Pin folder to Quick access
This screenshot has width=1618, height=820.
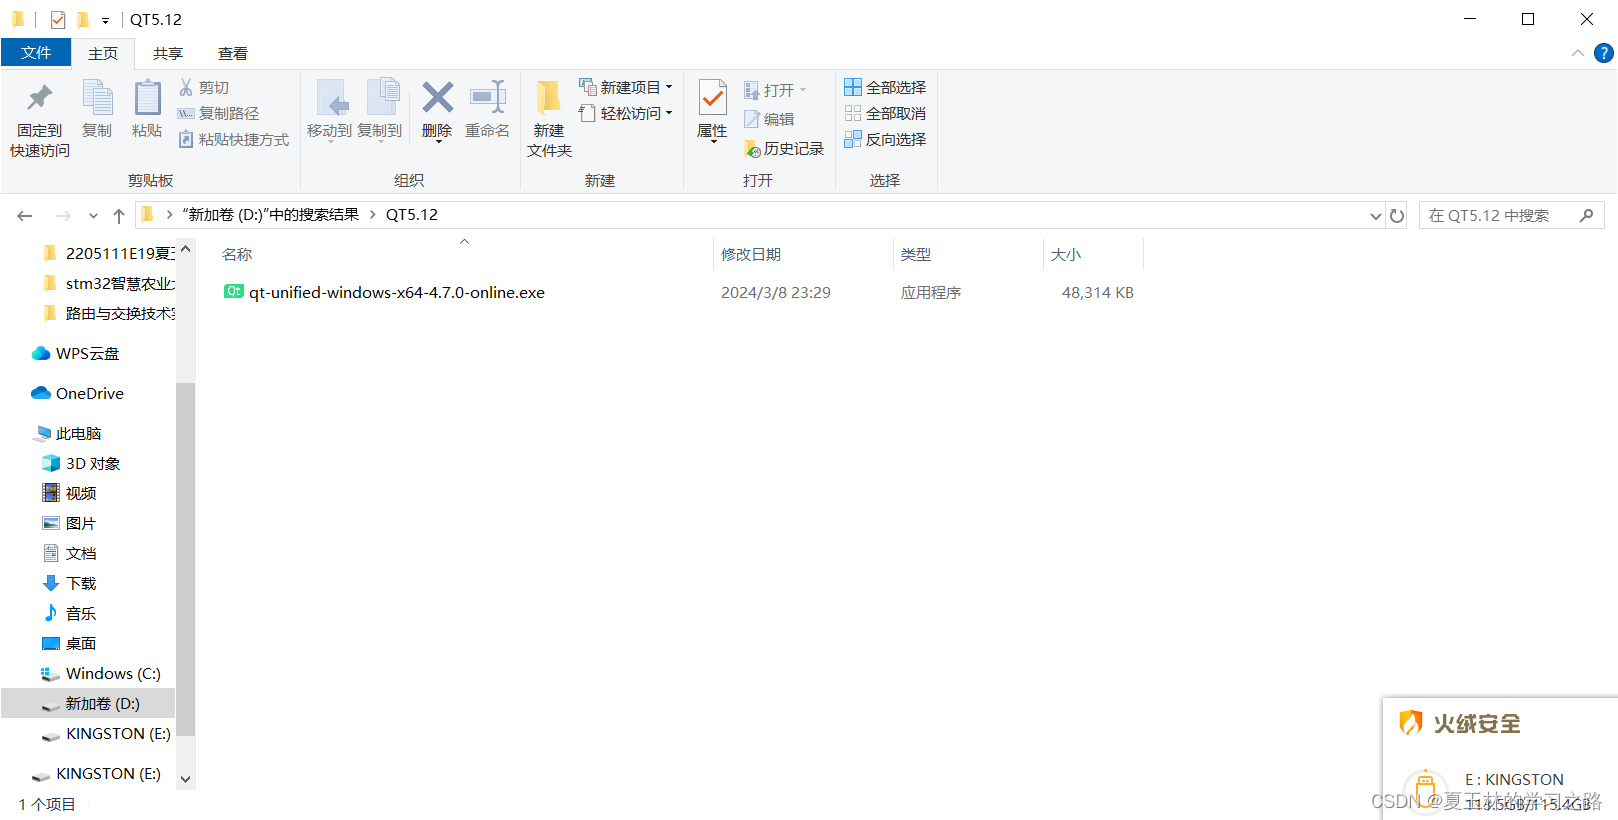[40, 120]
